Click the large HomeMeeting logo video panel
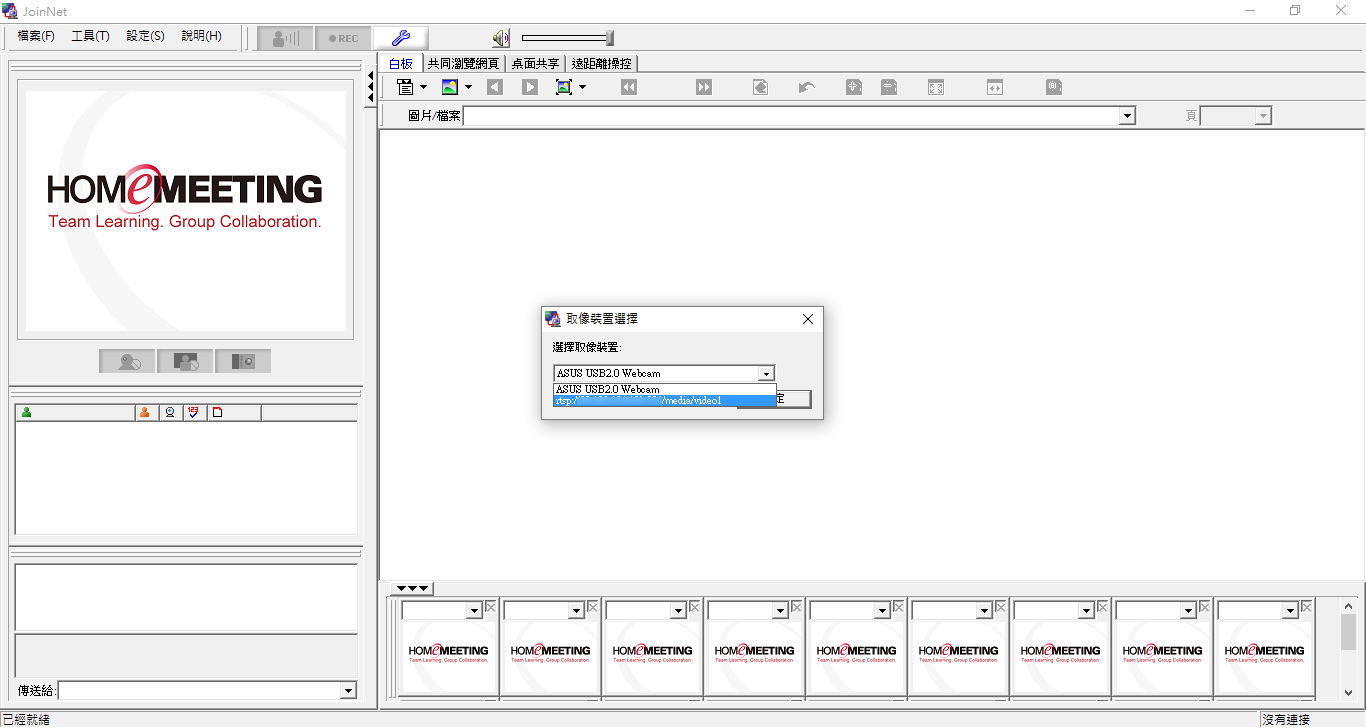This screenshot has width=1366, height=728. pyautogui.click(x=185, y=211)
